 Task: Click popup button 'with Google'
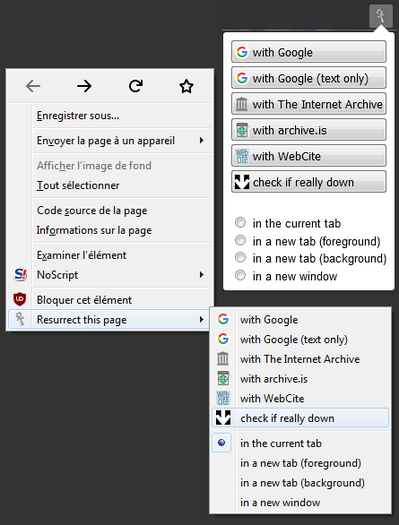[309, 52]
